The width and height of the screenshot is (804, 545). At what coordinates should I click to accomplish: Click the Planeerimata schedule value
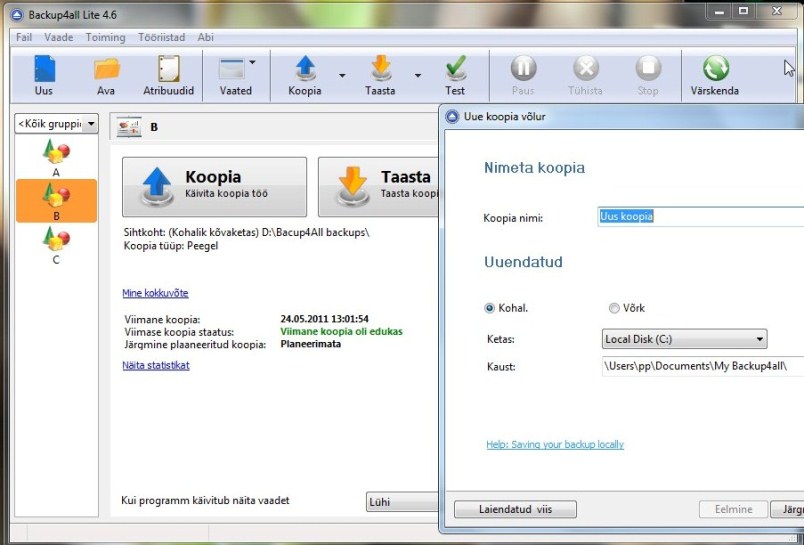point(310,344)
